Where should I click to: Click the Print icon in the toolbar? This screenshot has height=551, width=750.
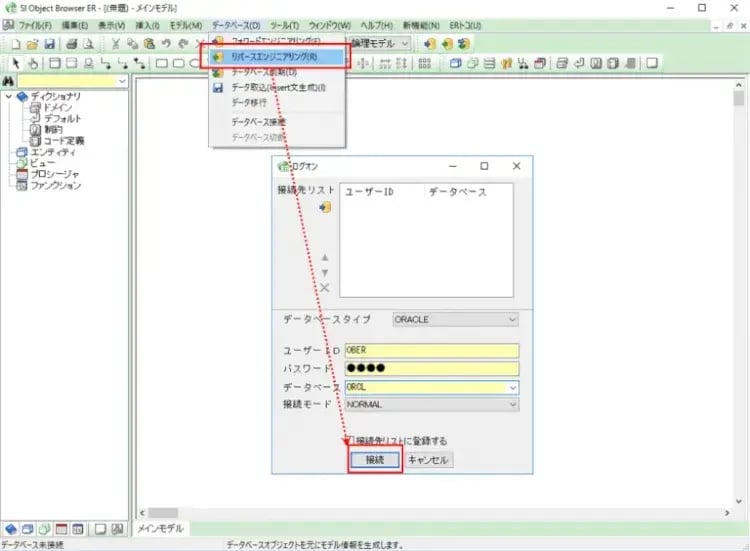tap(72, 44)
